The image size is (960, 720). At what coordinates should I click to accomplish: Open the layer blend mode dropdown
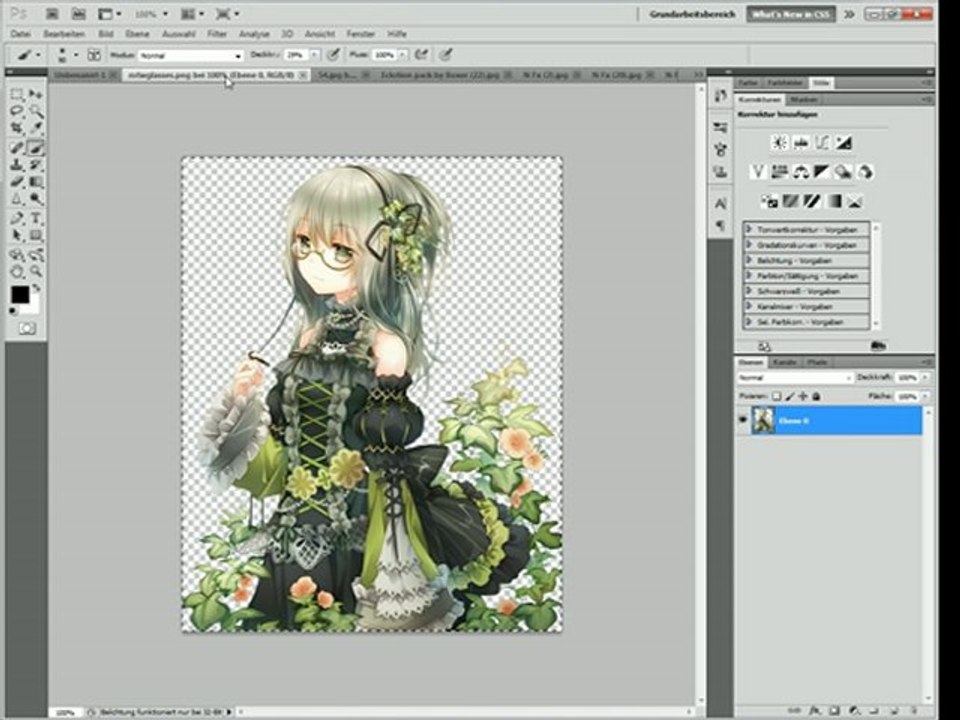click(795, 378)
